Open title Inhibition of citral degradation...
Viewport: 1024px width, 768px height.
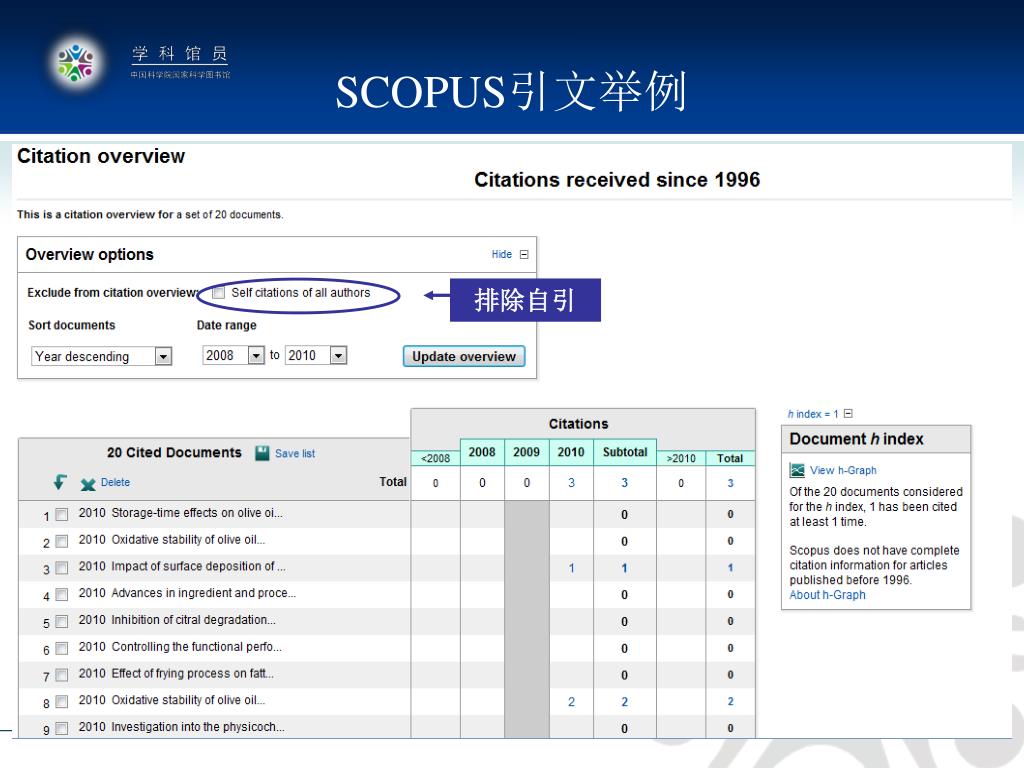[193, 620]
